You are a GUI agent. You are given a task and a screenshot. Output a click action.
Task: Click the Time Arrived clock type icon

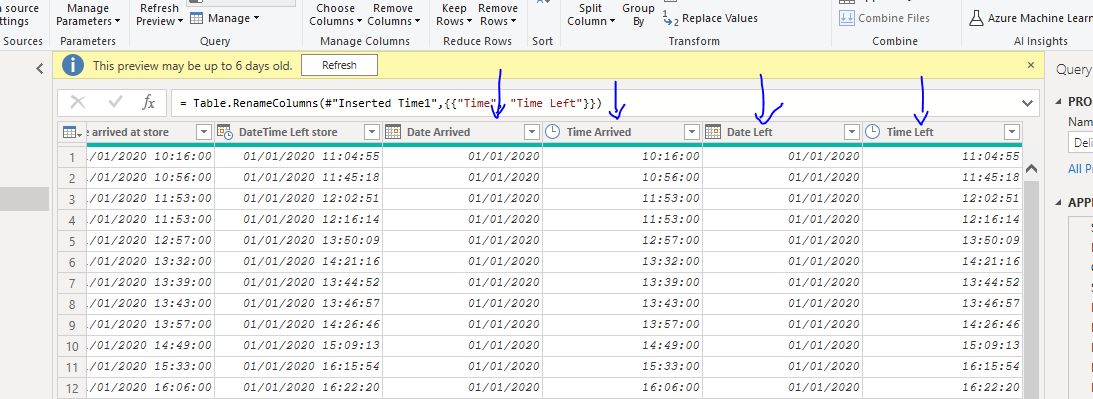pyautogui.click(x=552, y=132)
